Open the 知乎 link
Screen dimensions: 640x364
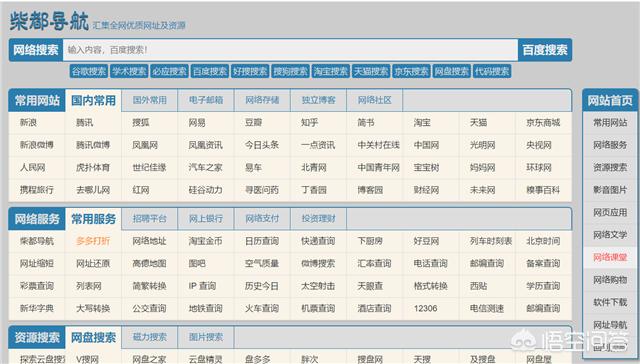[309, 122]
